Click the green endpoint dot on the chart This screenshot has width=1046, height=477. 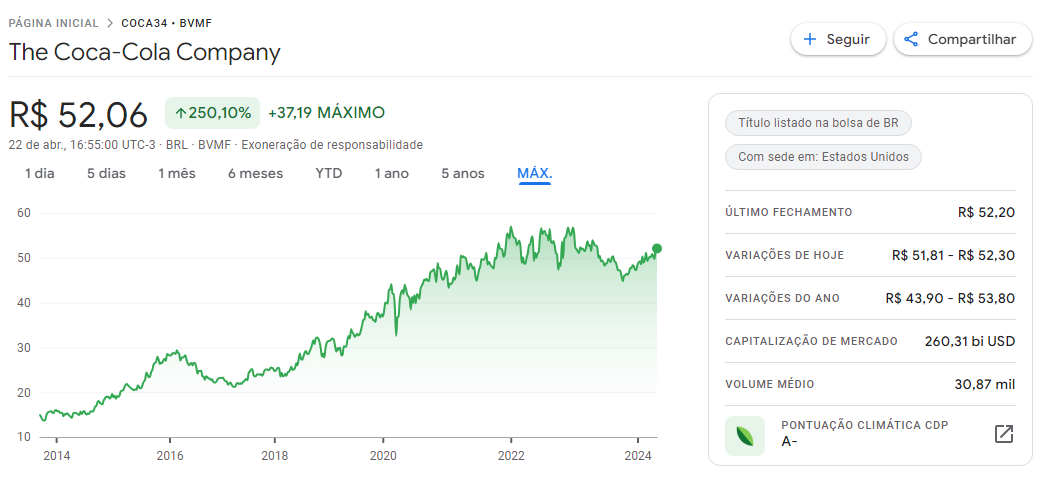click(657, 248)
